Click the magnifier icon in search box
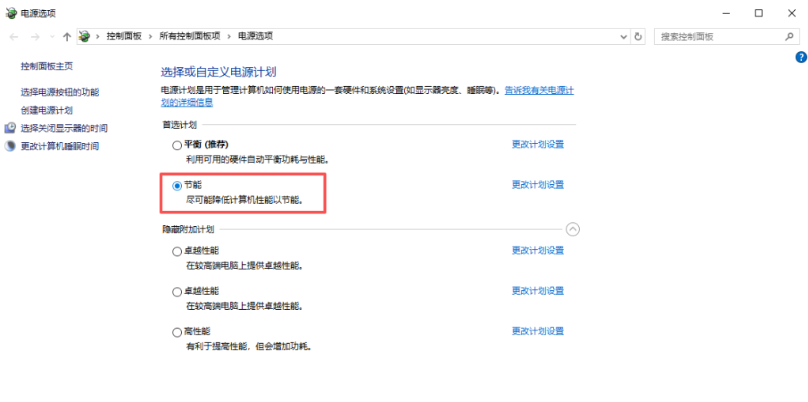The height and width of the screenshot is (402, 808). (x=791, y=36)
